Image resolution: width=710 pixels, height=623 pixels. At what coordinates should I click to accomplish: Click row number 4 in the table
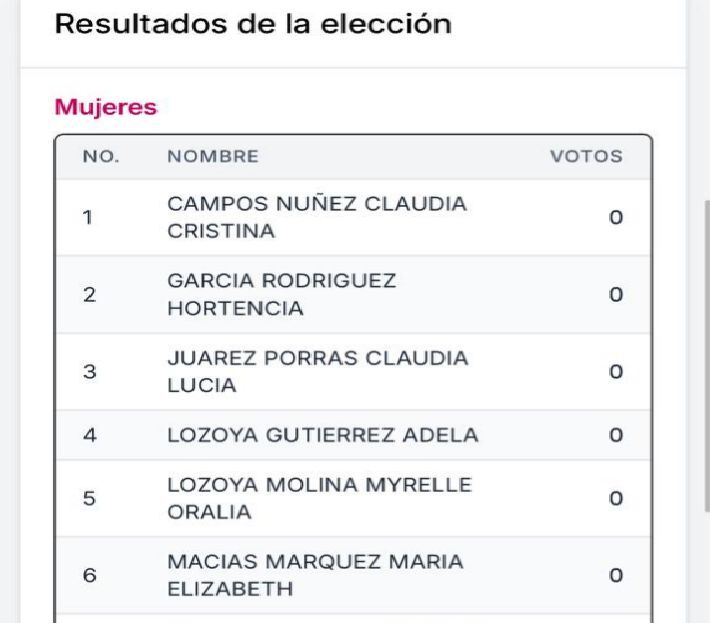[90, 435]
